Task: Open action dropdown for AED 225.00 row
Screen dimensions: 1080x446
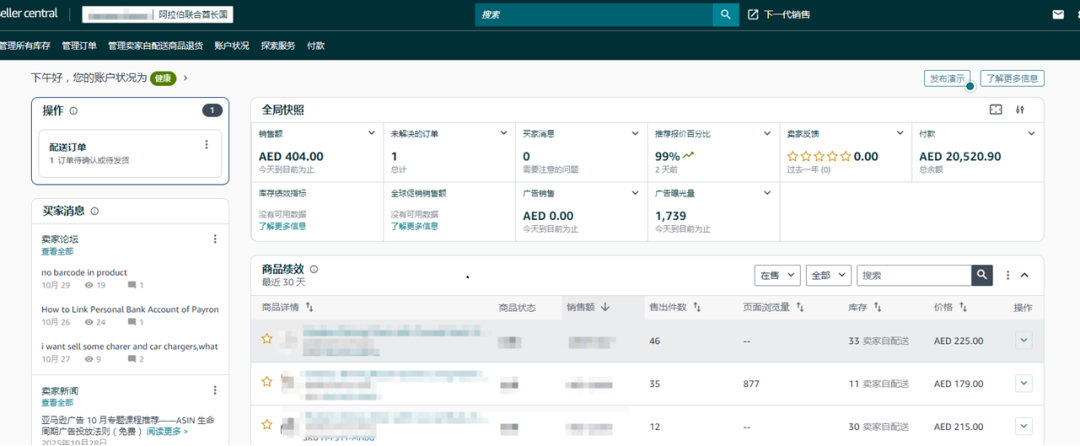Action: [x=1024, y=341]
